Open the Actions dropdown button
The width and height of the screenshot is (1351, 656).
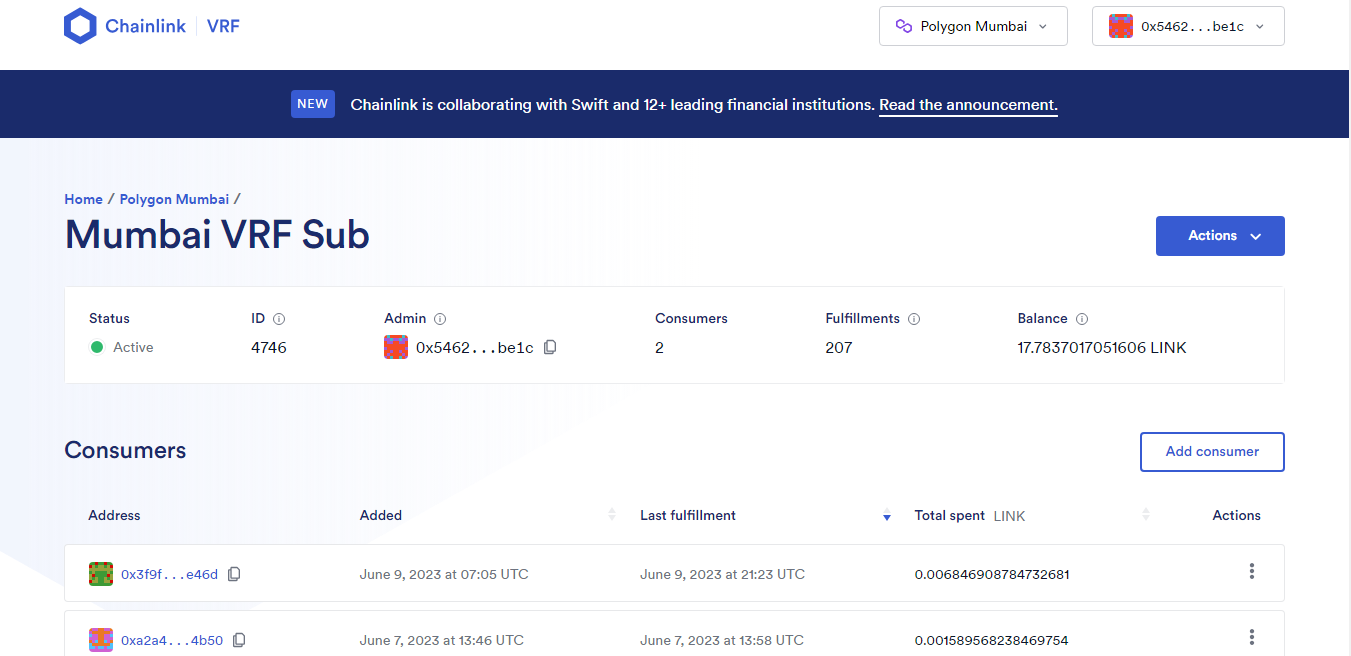pyautogui.click(x=1220, y=236)
